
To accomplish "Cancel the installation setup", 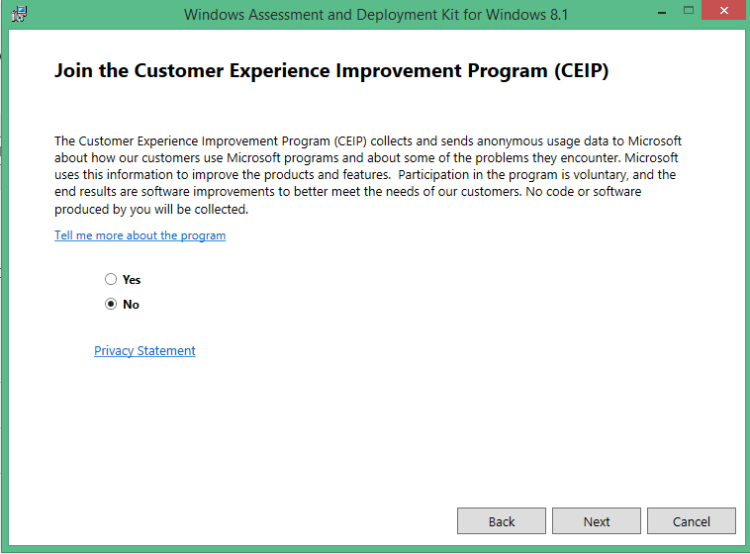I will 691,521.
